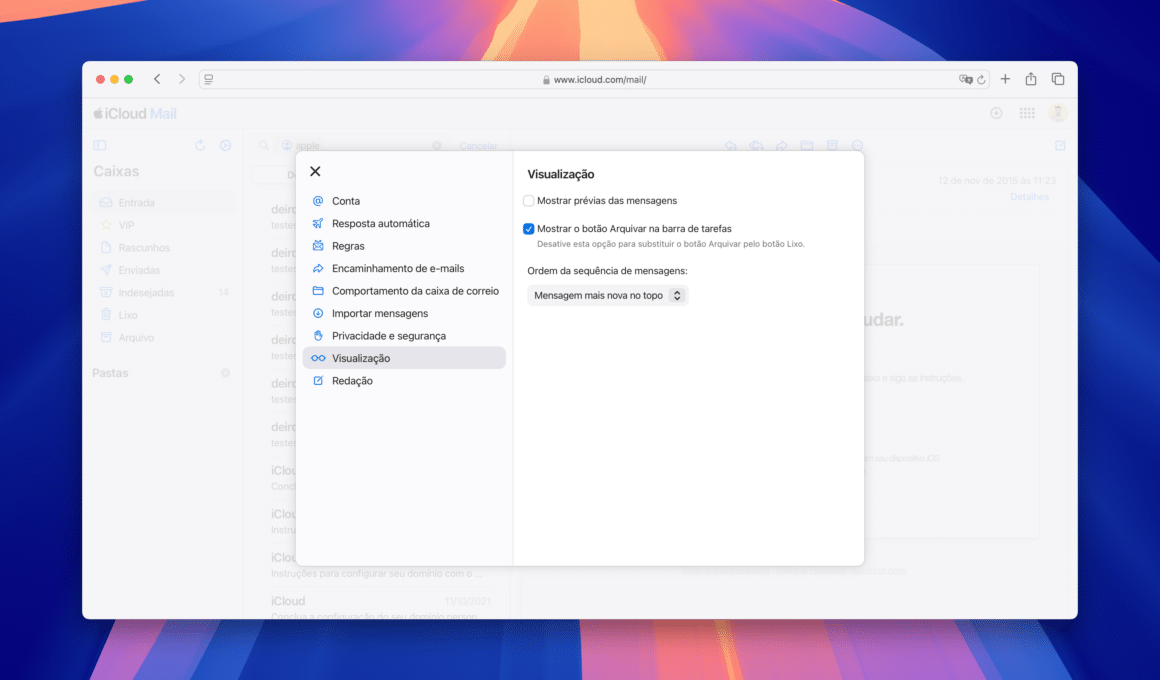The image size is (1160, 680).
Task: Click the iCloud Mail logo
Action: coord(135,113)
